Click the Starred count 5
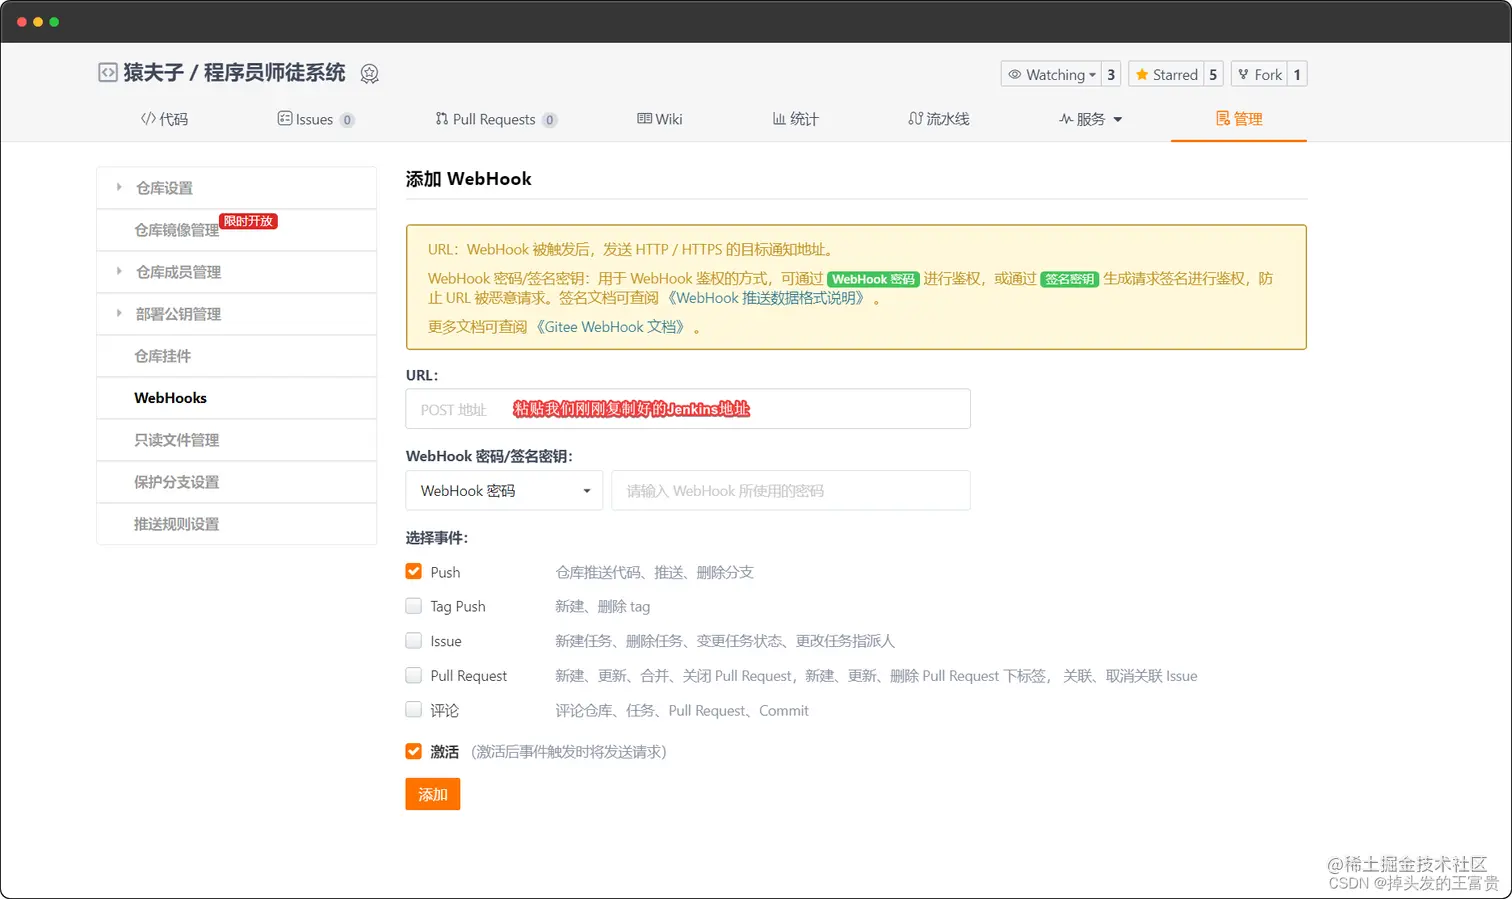Screen dimensions: 1512x899 [1213, 74]
